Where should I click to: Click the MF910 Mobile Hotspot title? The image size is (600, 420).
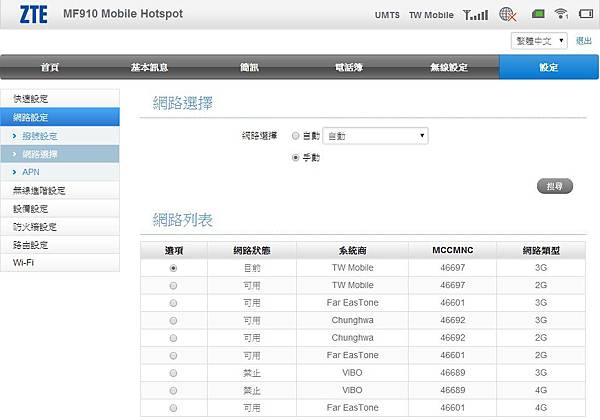click(123, 14)
